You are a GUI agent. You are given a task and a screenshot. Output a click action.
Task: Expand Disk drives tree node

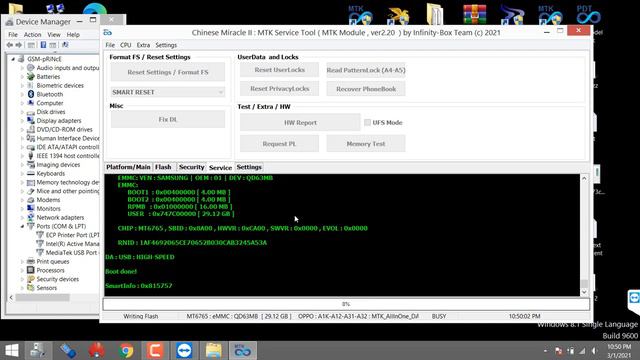click(22, 112)
